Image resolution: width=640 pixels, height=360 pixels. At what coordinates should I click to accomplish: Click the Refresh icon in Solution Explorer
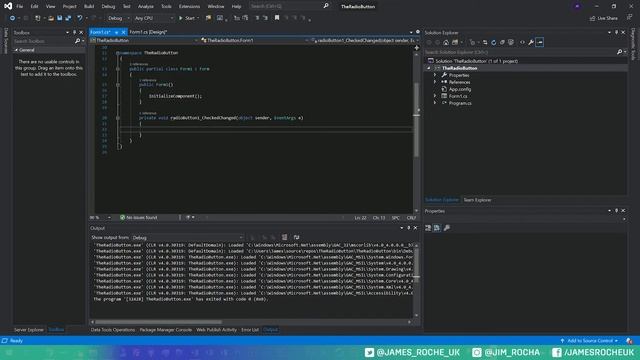click(x=493, y=42)
